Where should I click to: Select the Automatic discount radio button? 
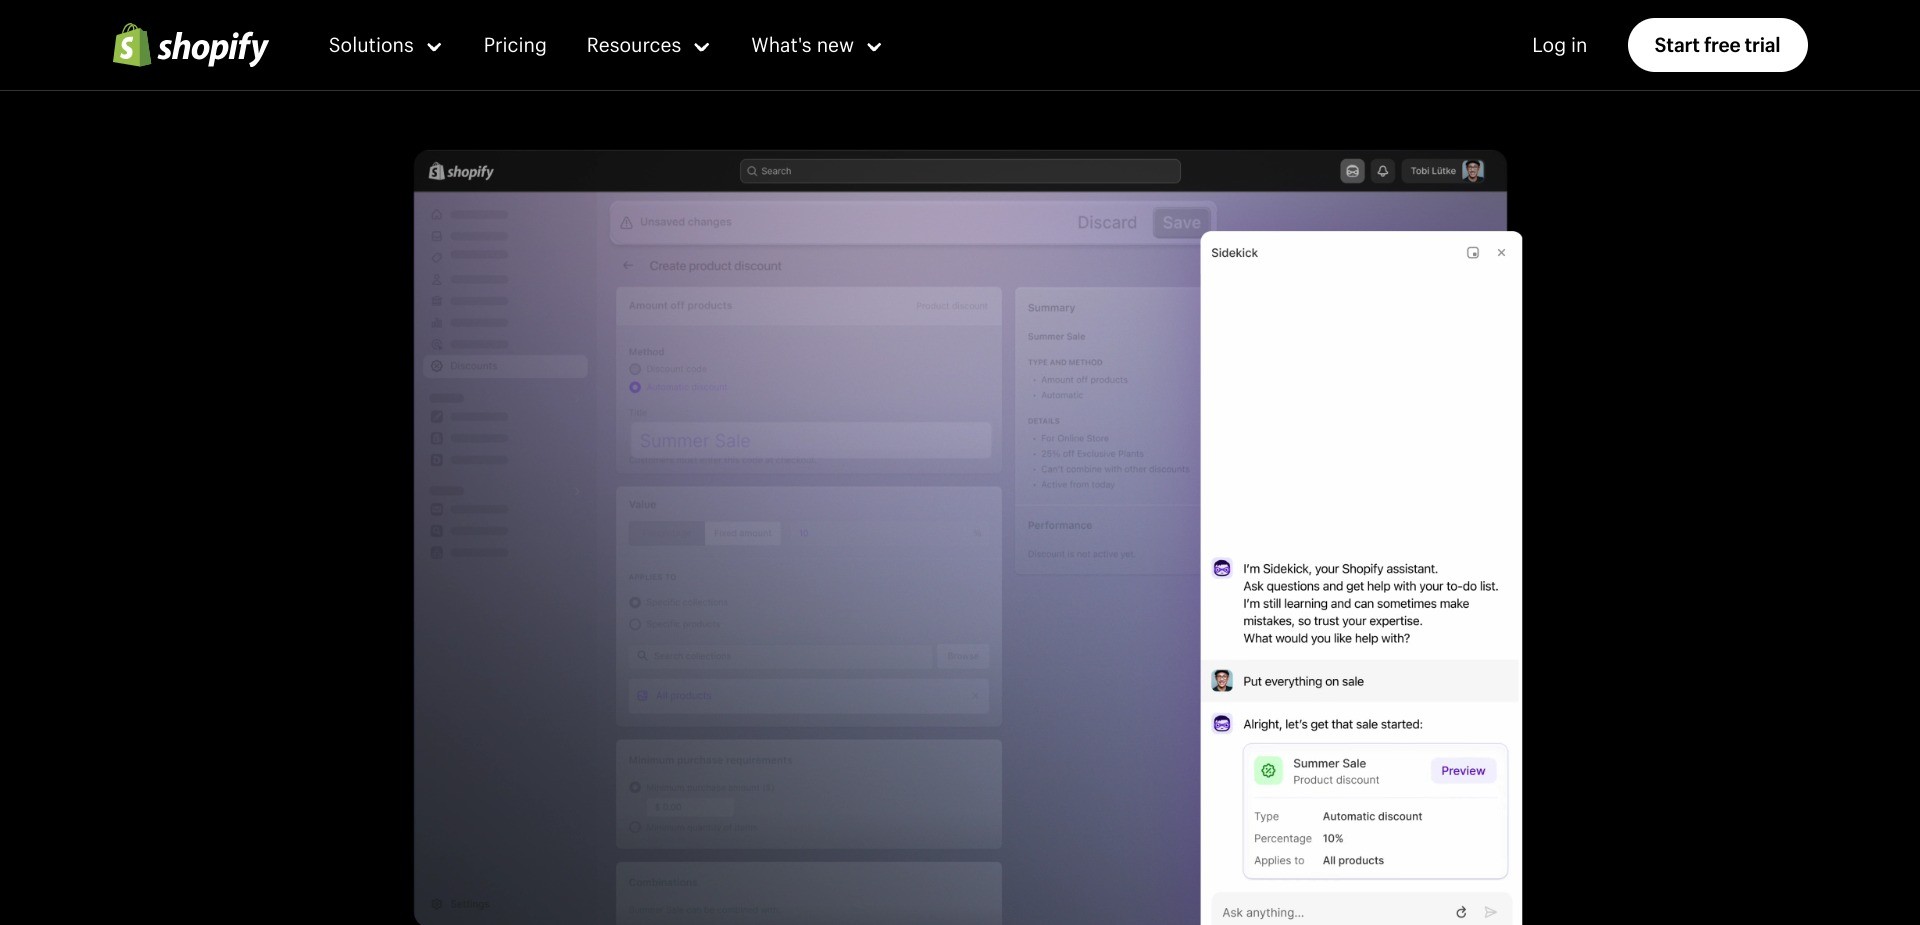(x=635, y=387)
